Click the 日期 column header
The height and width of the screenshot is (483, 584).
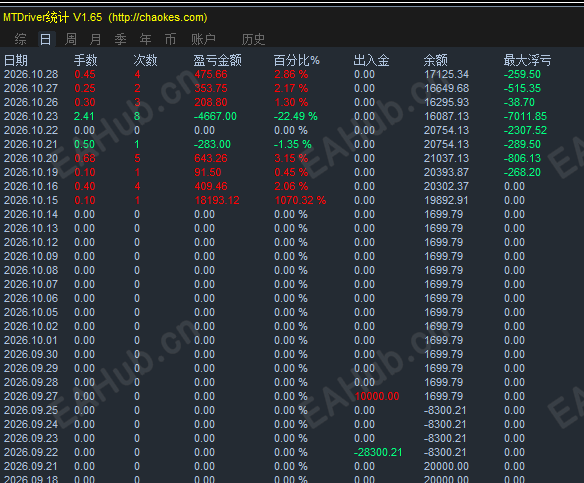(x=16, y=60)
